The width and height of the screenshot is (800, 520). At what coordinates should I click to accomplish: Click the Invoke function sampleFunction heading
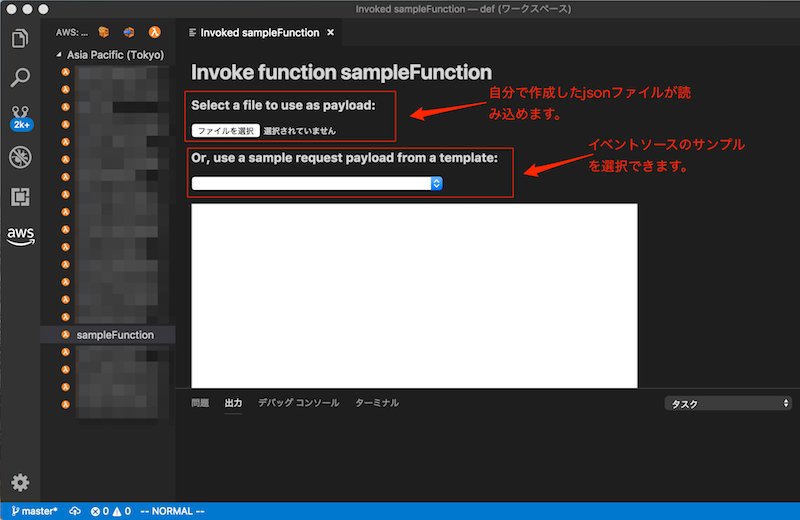(x=341, y=72)
